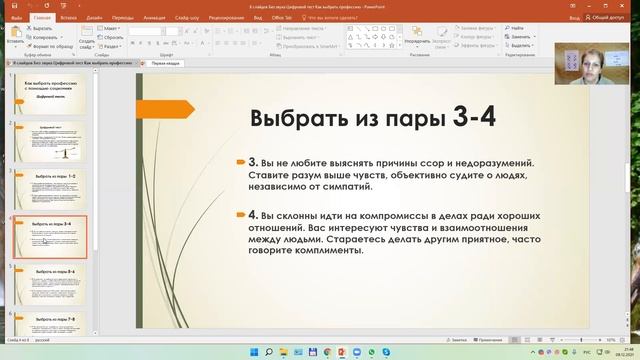Select the triangle shape in shapes gallery
The image size is (640, 360).
(350, 37)
